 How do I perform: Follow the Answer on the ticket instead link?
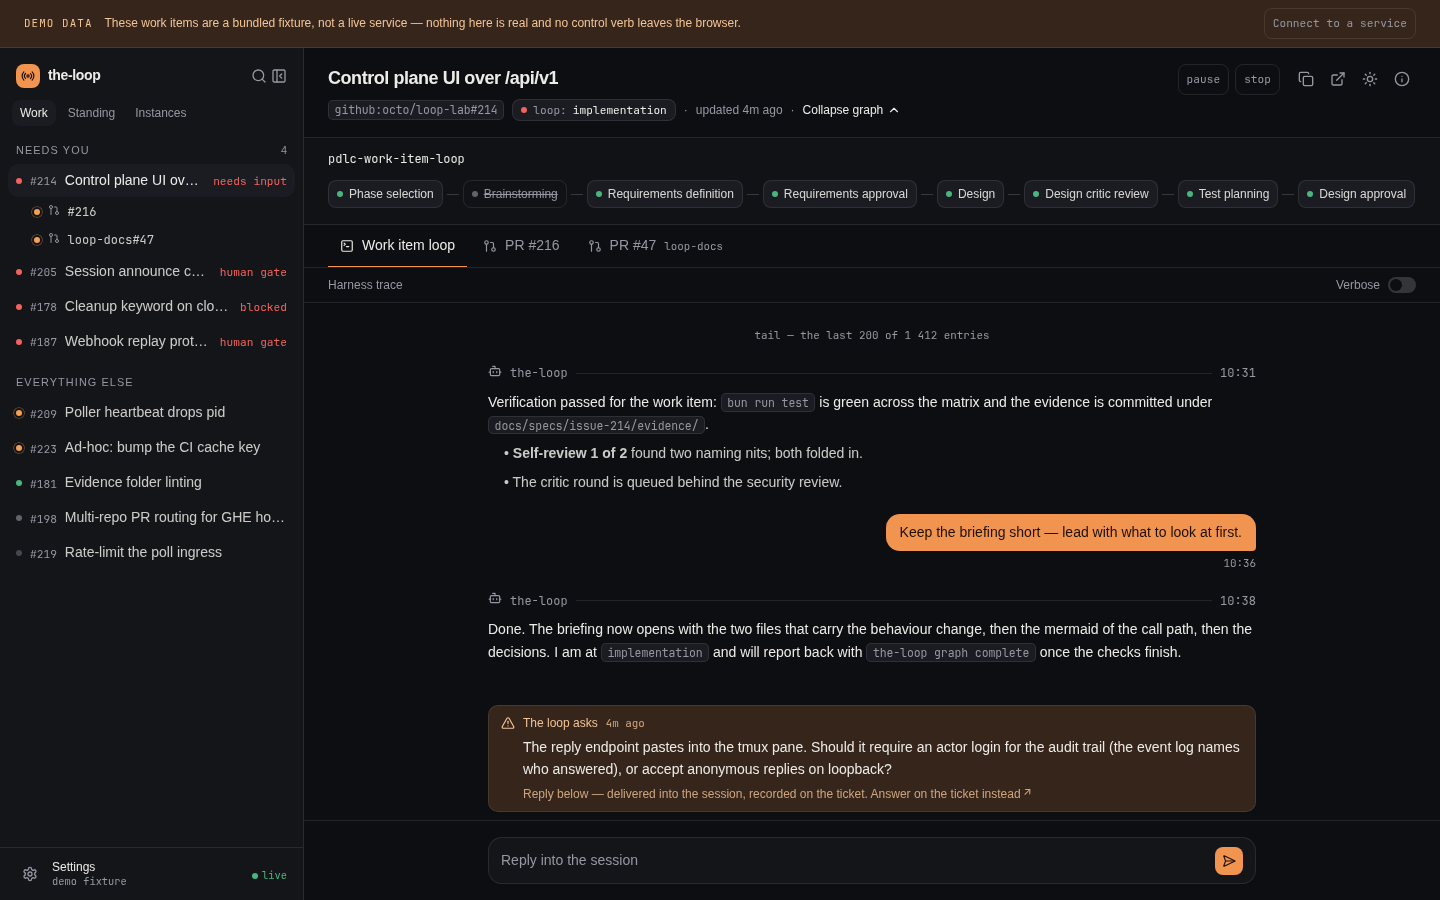click(951, 794)
